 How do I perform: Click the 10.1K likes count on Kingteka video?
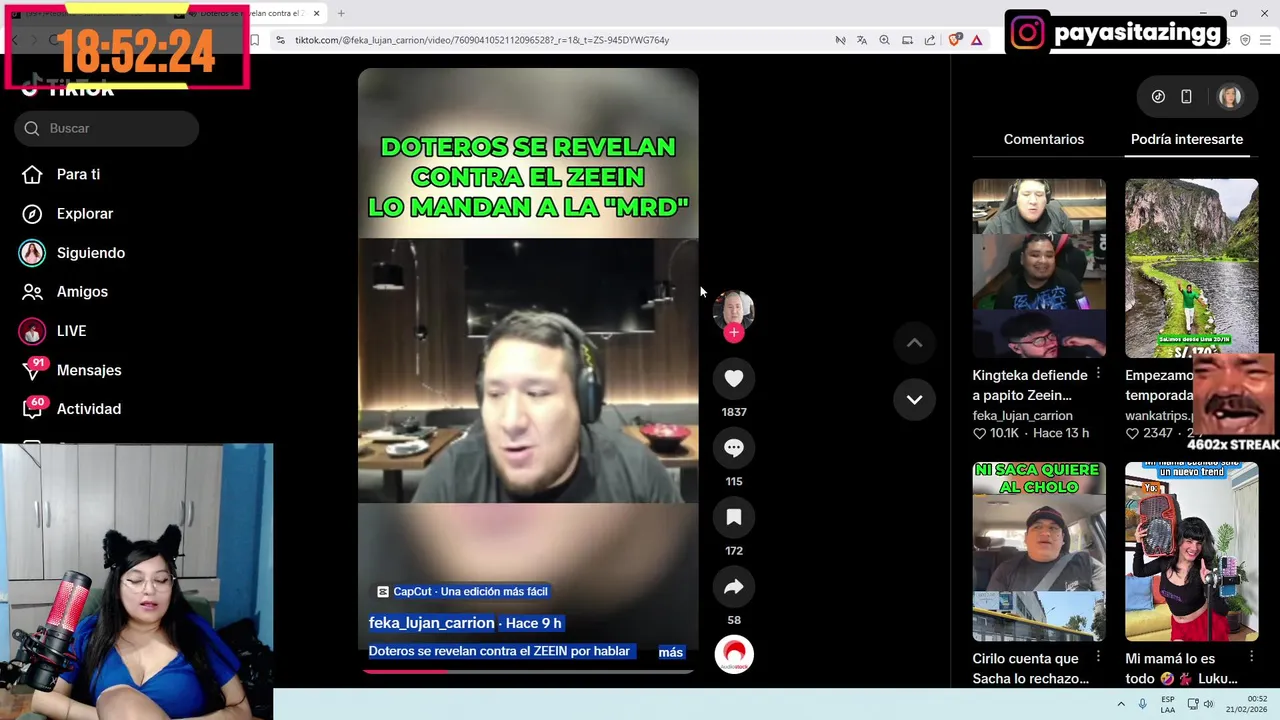click(x=996, y=433)
